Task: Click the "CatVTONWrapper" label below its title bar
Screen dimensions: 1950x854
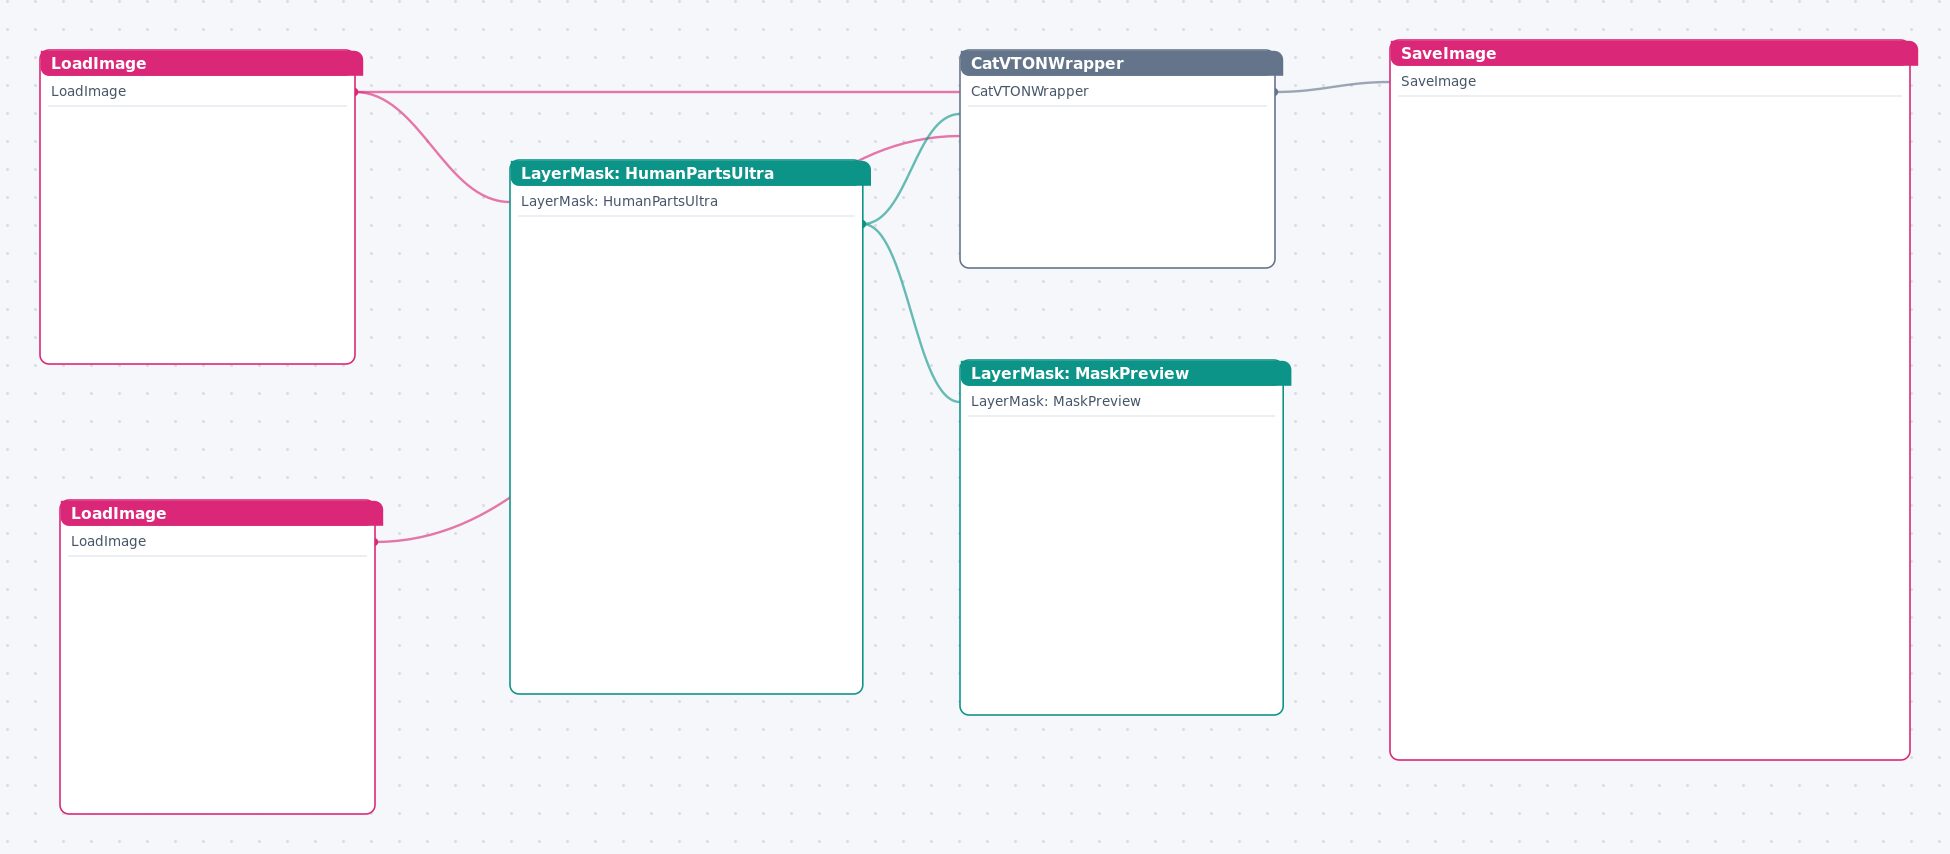Action: [1029, 91]
